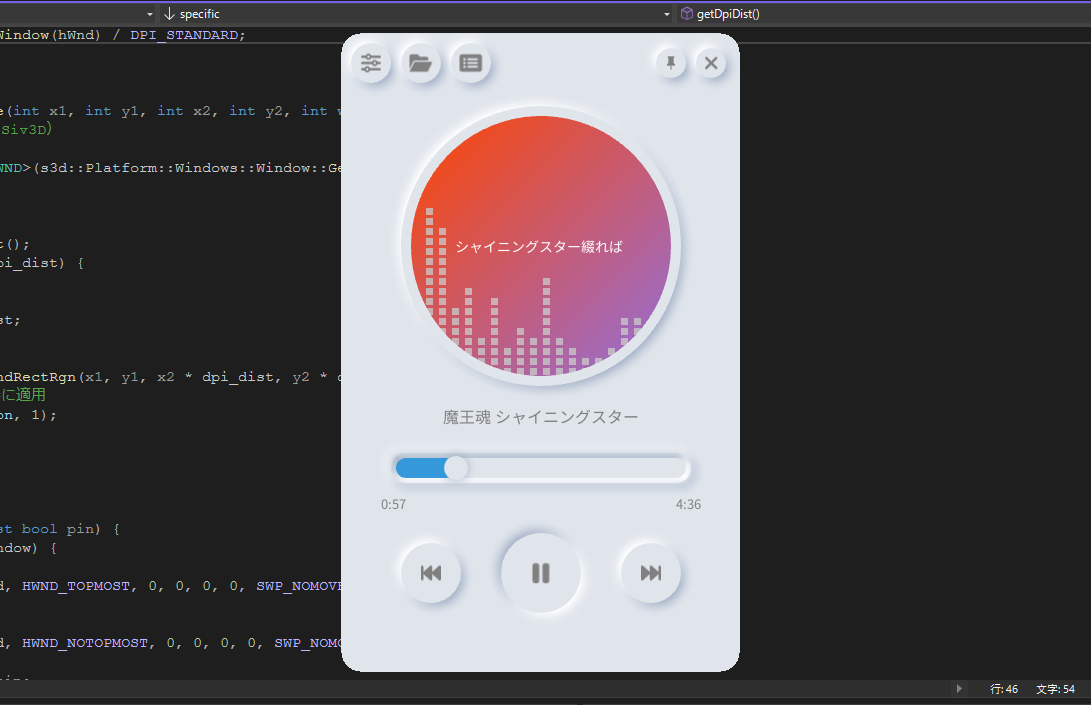Screen dimensions: 1091x705
Task: Skip to the next track
Action: click(x=650, y=573)
